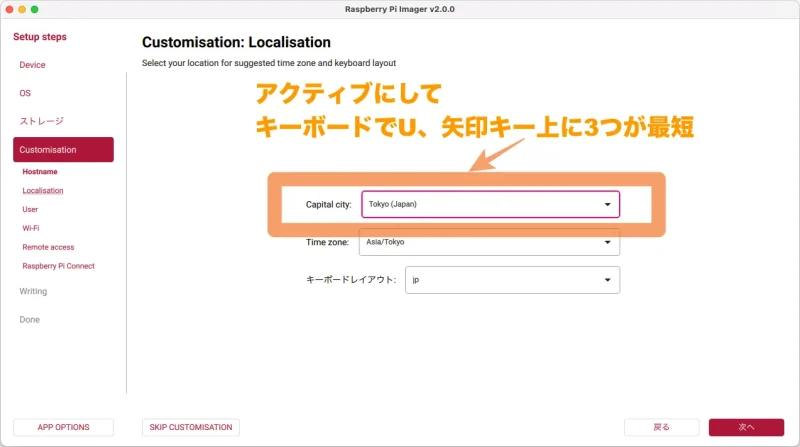Click the Asia/Tokyo time zone combo box
800x447 pixels.
489,242
